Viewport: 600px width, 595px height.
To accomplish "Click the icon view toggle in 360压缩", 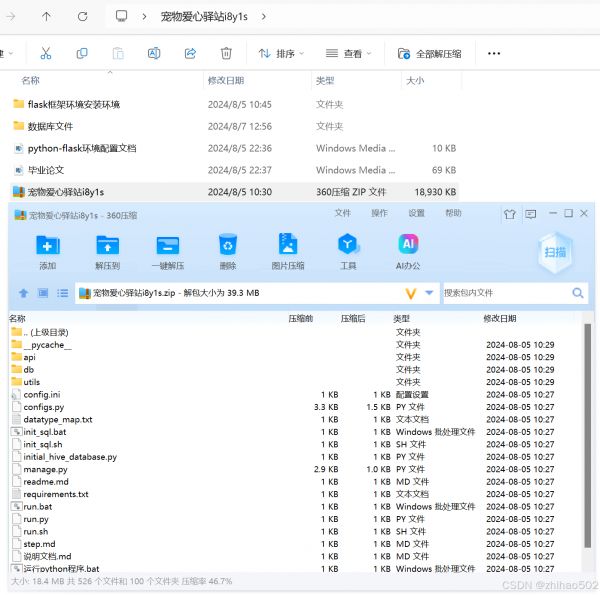I will point(43,293).
